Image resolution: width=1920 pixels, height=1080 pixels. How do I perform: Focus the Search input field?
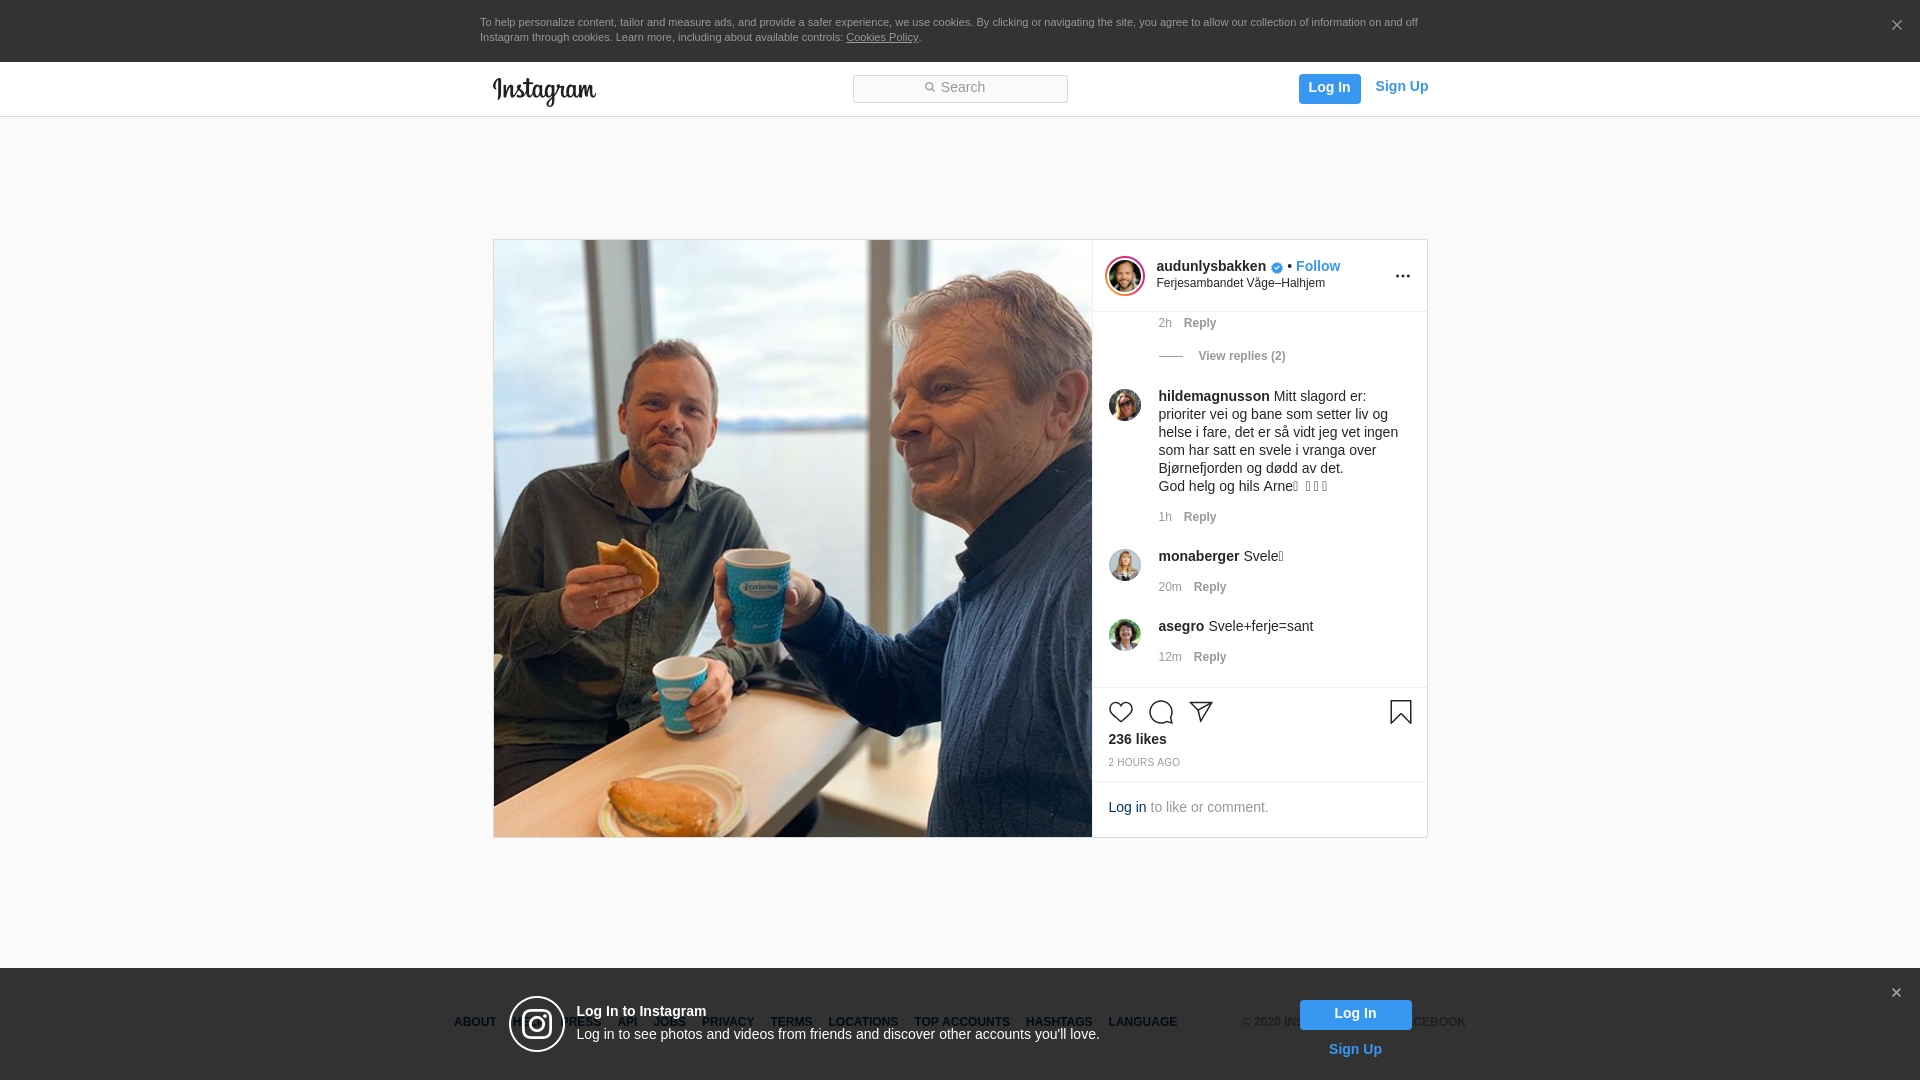coord(960,89)
